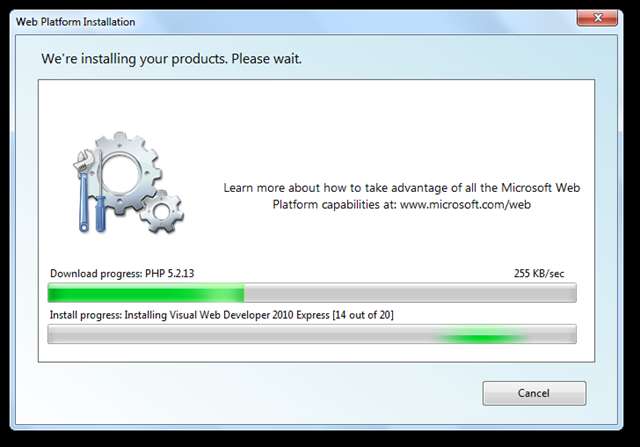
Task: Click the Web Platform Installation title bar
Action: [294, 21]
